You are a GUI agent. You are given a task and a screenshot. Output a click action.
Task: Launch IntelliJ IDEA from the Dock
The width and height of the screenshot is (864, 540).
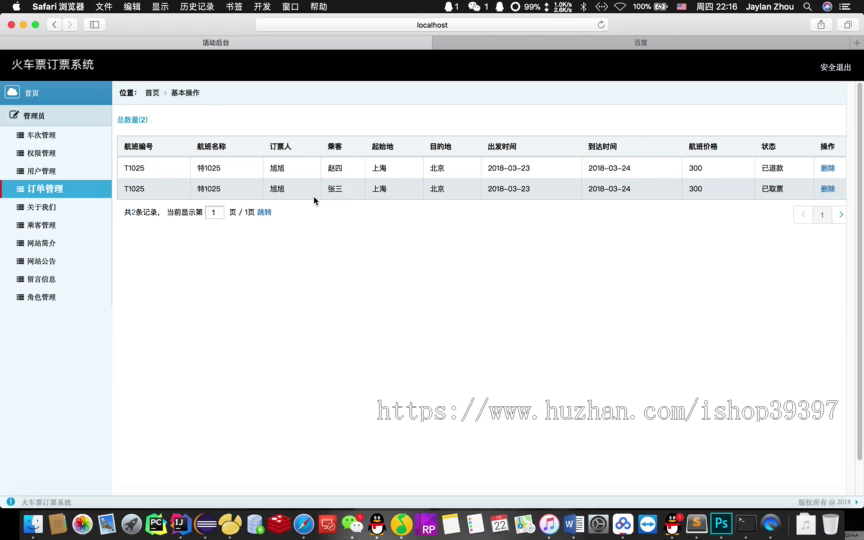click(180, 524)
